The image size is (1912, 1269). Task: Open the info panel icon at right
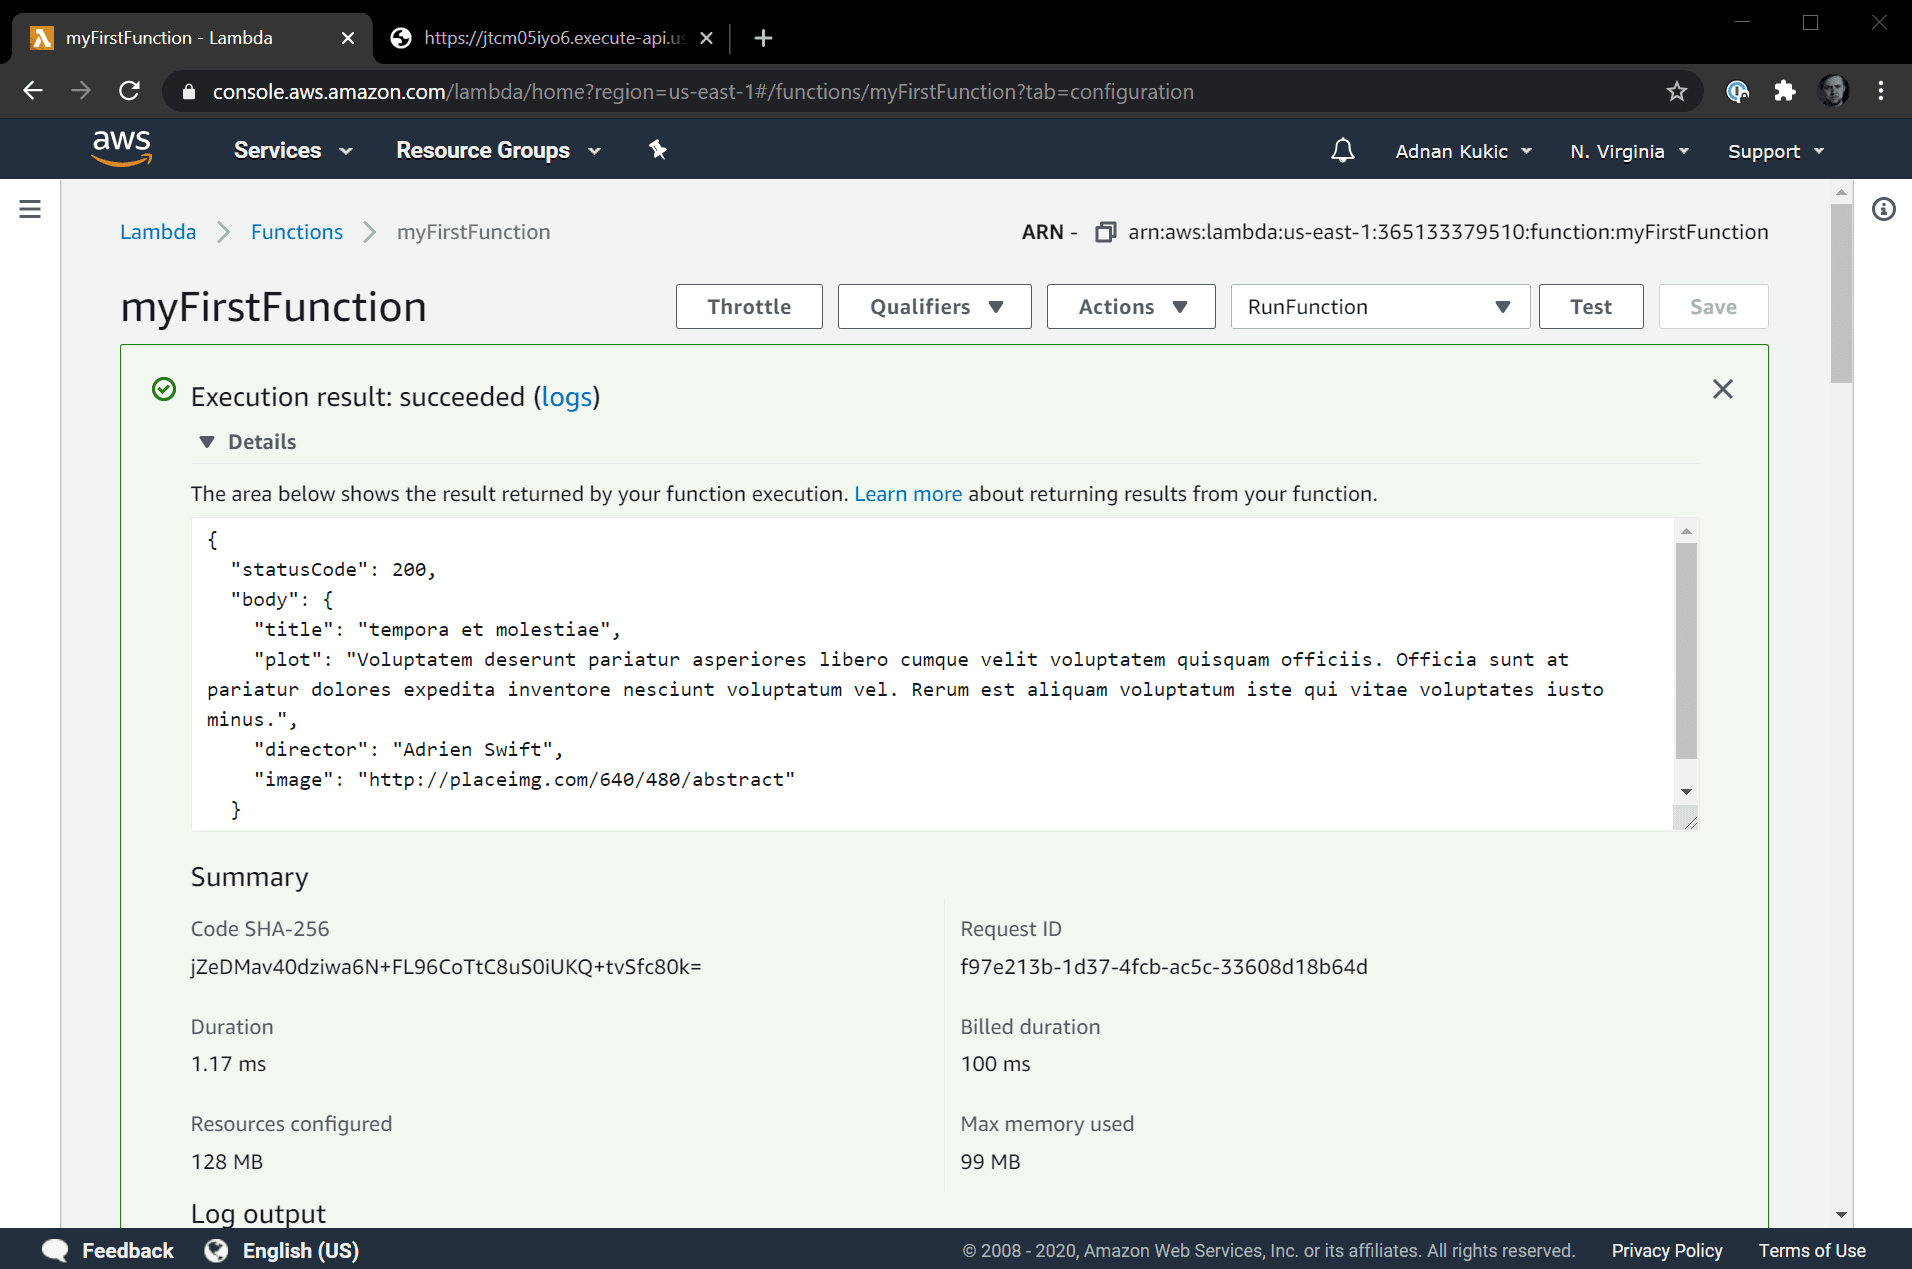(x=1883, y=209)
